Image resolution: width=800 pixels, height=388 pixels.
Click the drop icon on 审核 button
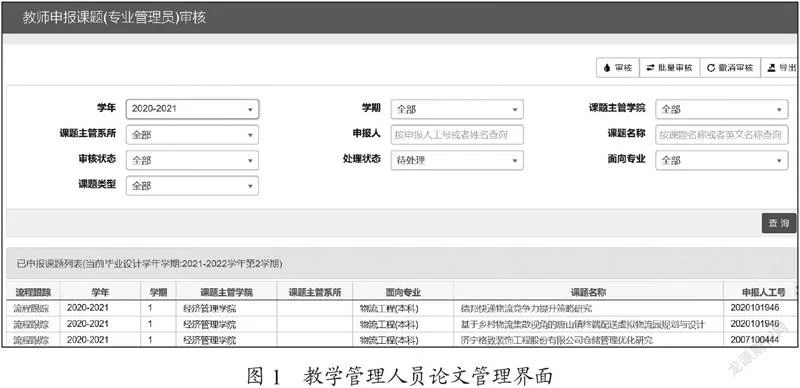607,68
